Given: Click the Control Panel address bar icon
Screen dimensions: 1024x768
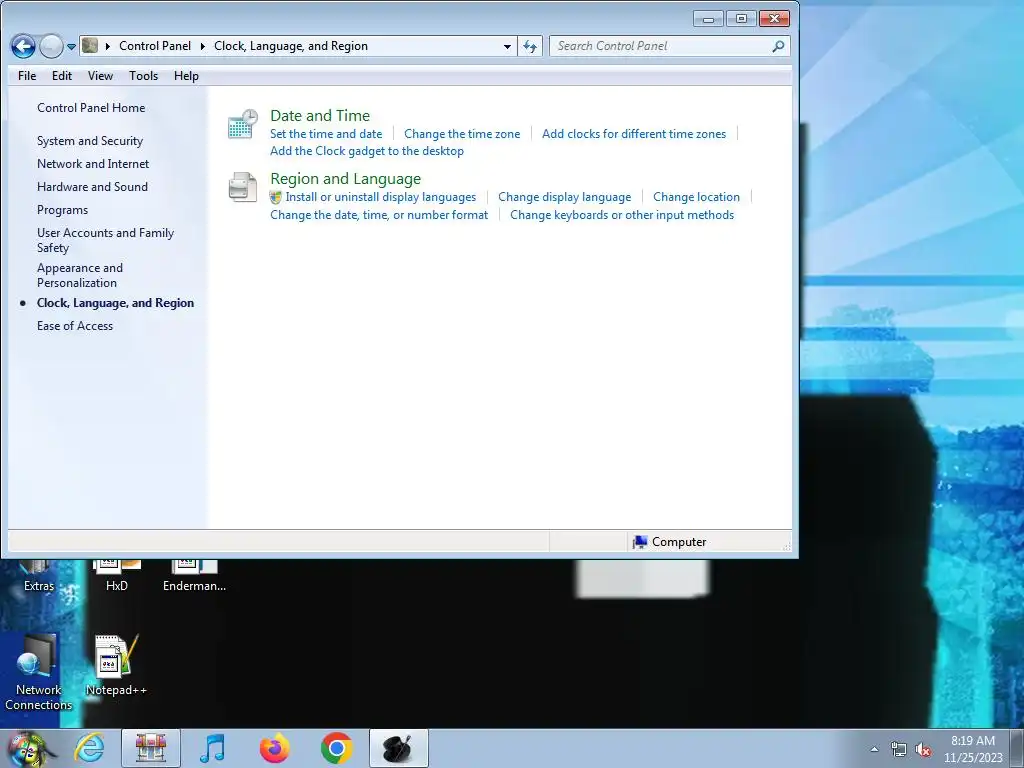Looking at the screenshot, I should pyautogui.click(x=90, y=46).
